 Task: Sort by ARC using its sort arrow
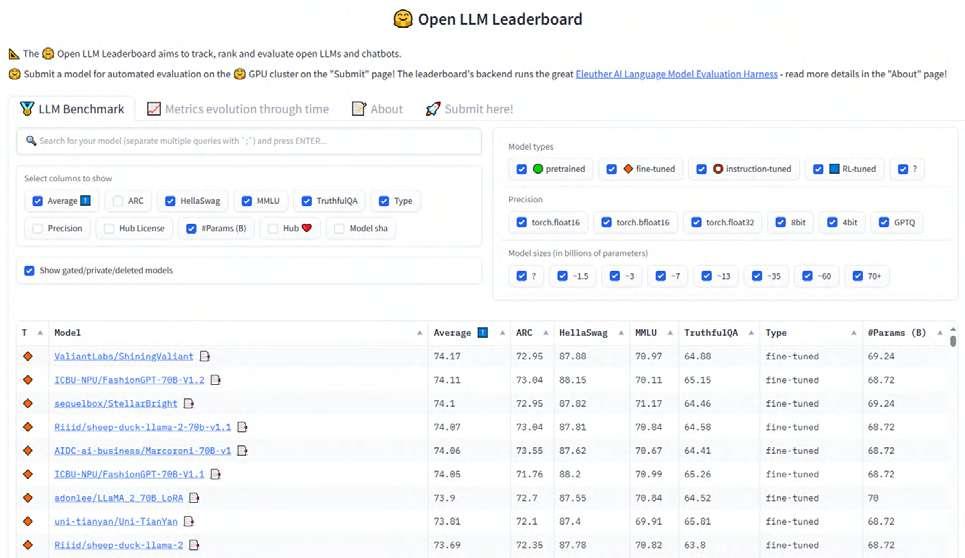click(546, 333)
